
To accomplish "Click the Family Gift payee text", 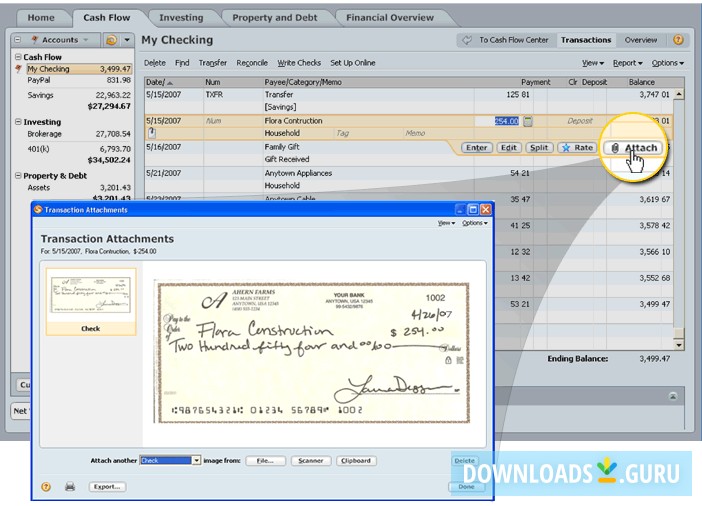I will [282, 147].
